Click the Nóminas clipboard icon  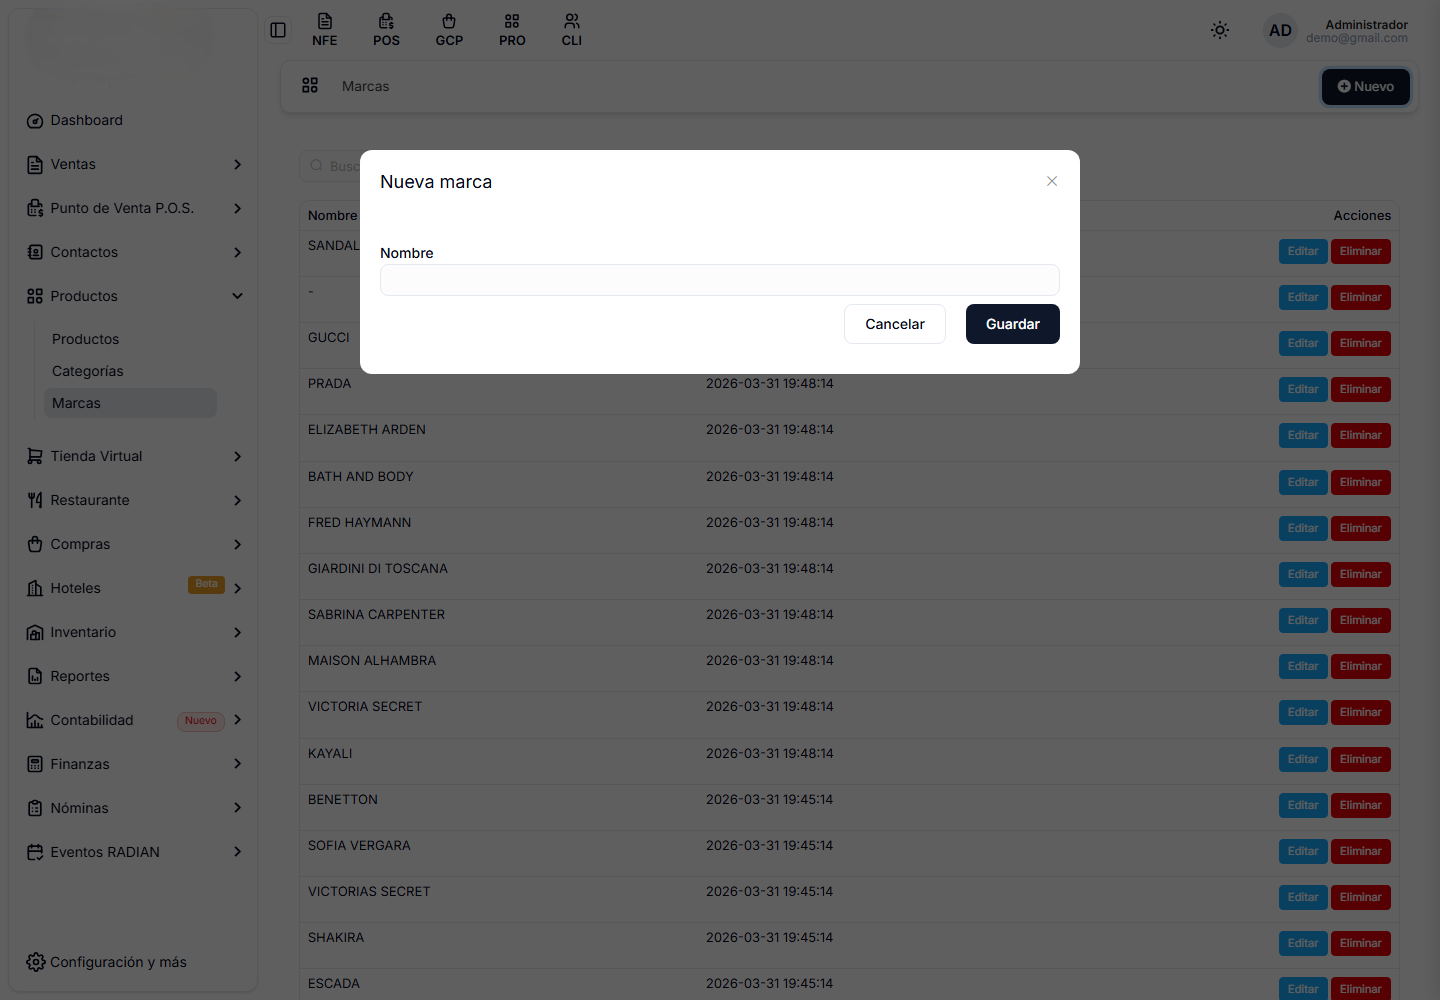pyautogui.click(x=35, y=808)
